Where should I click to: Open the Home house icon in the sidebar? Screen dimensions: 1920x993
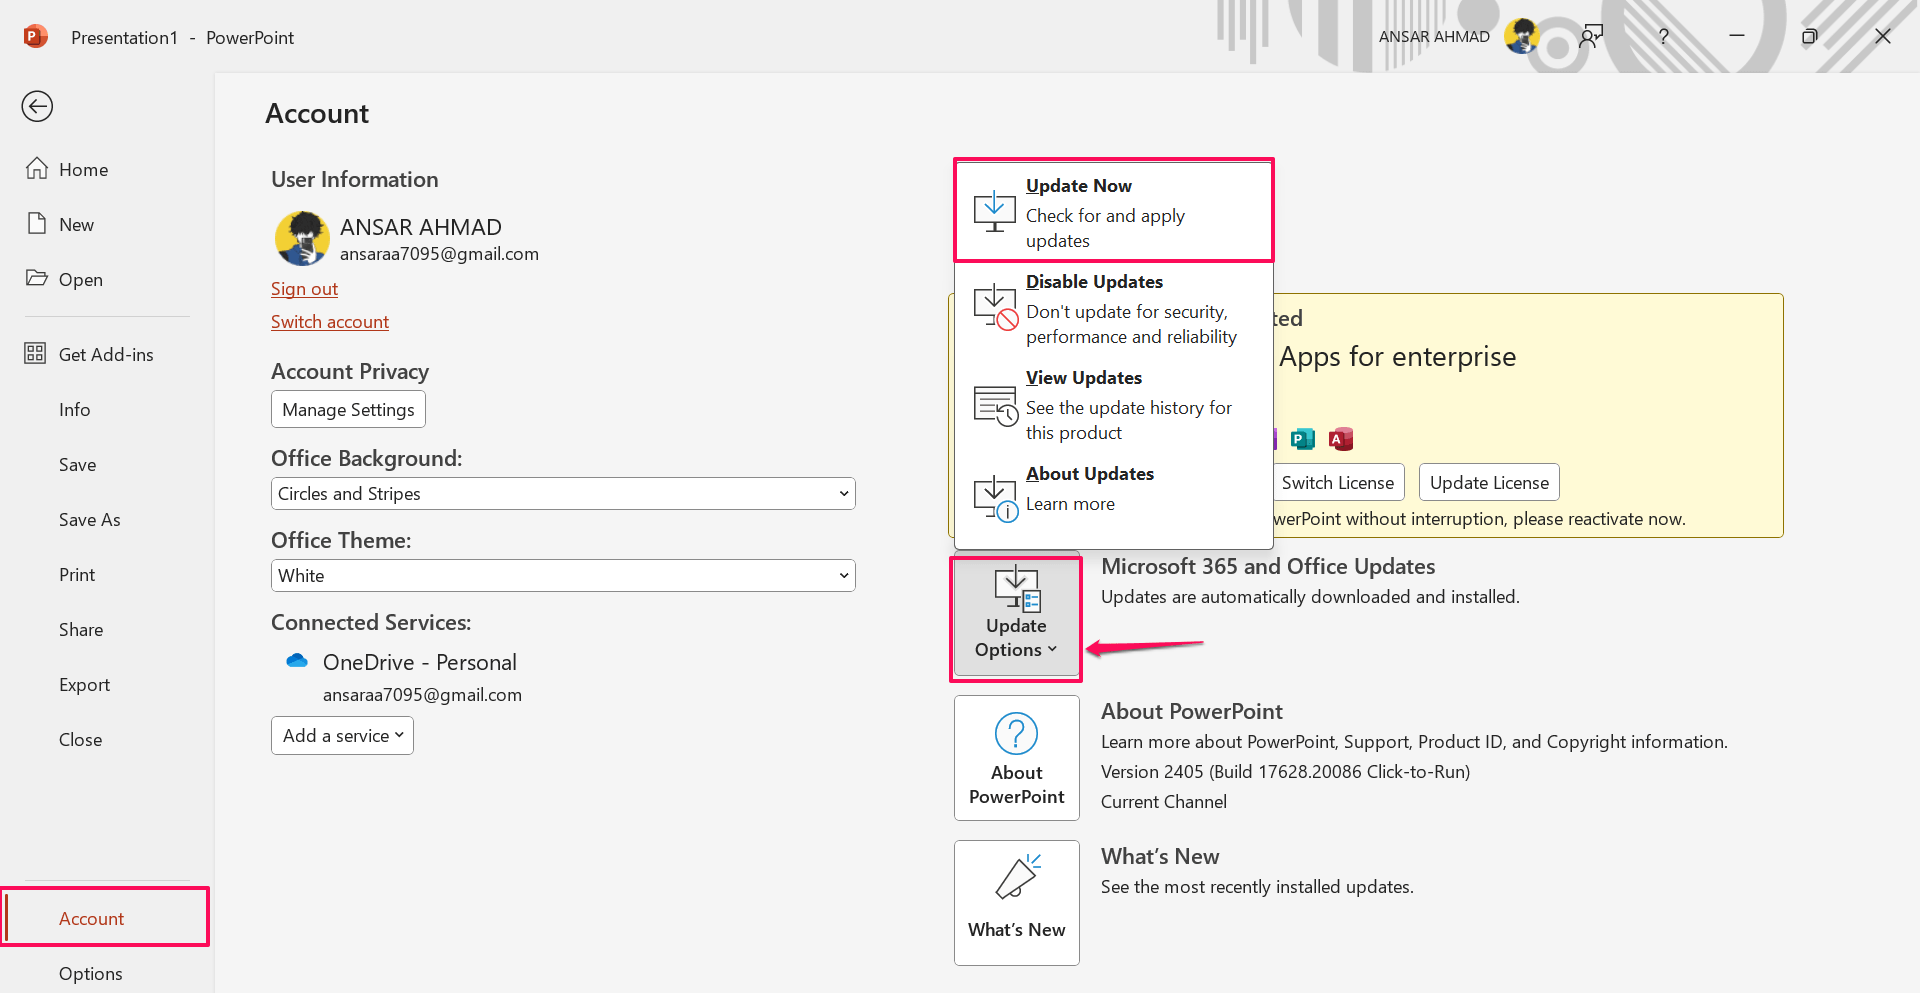coord(37,168)
